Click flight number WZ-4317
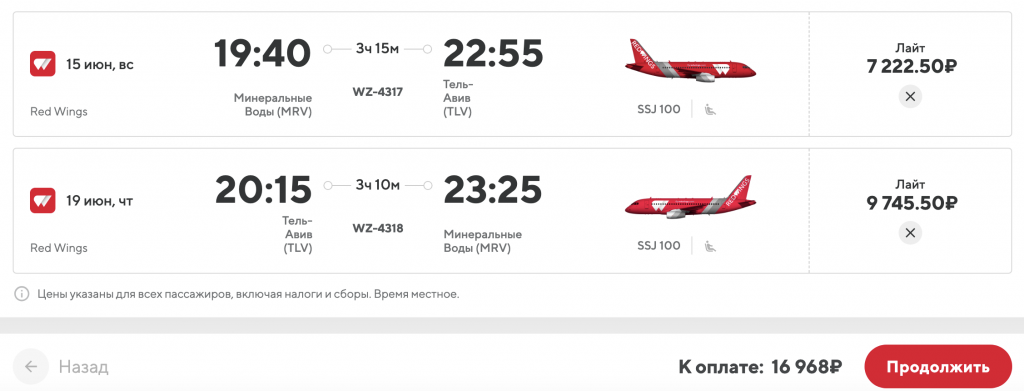The width and height of the screenshot is (1024, 391). 377,92
